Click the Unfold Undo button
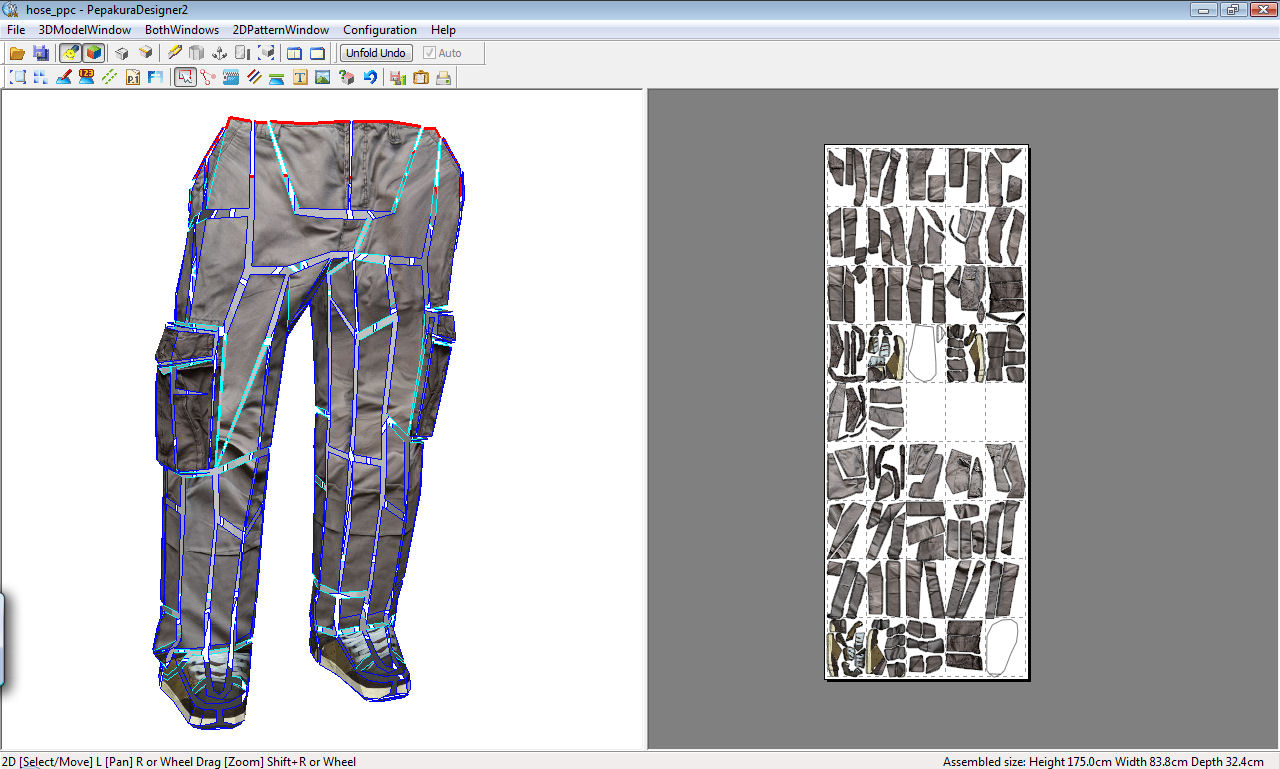The width and height of the screenshot is (1280, 769). [376, 53]
